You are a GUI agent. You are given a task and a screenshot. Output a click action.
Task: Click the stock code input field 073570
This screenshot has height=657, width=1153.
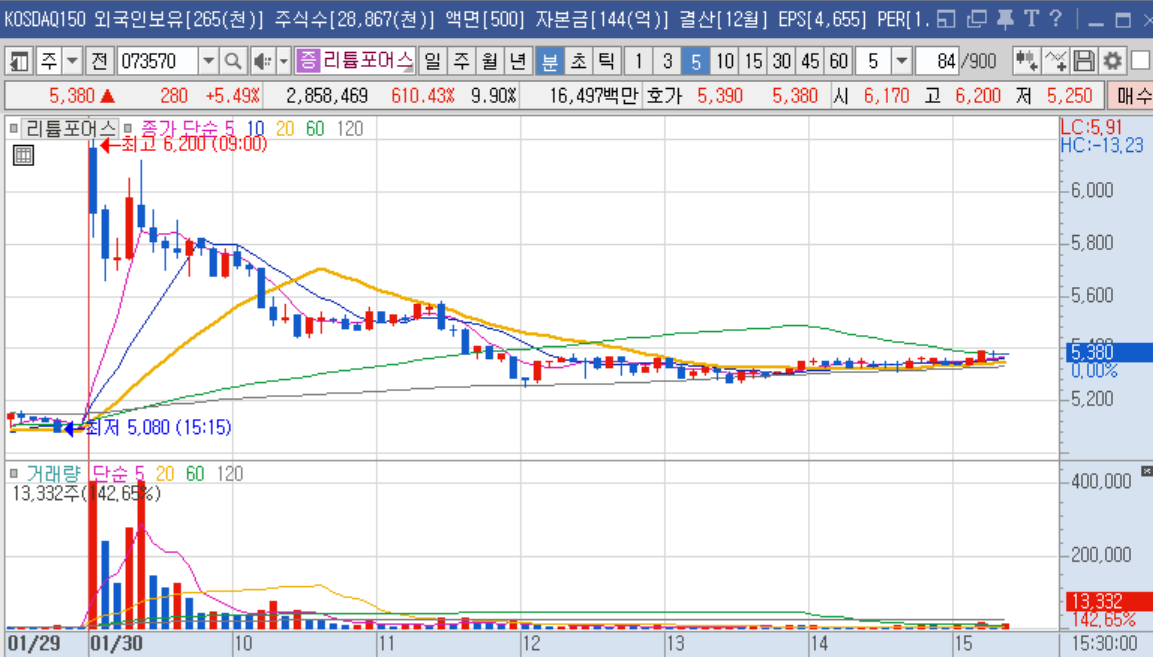[157, 61]
